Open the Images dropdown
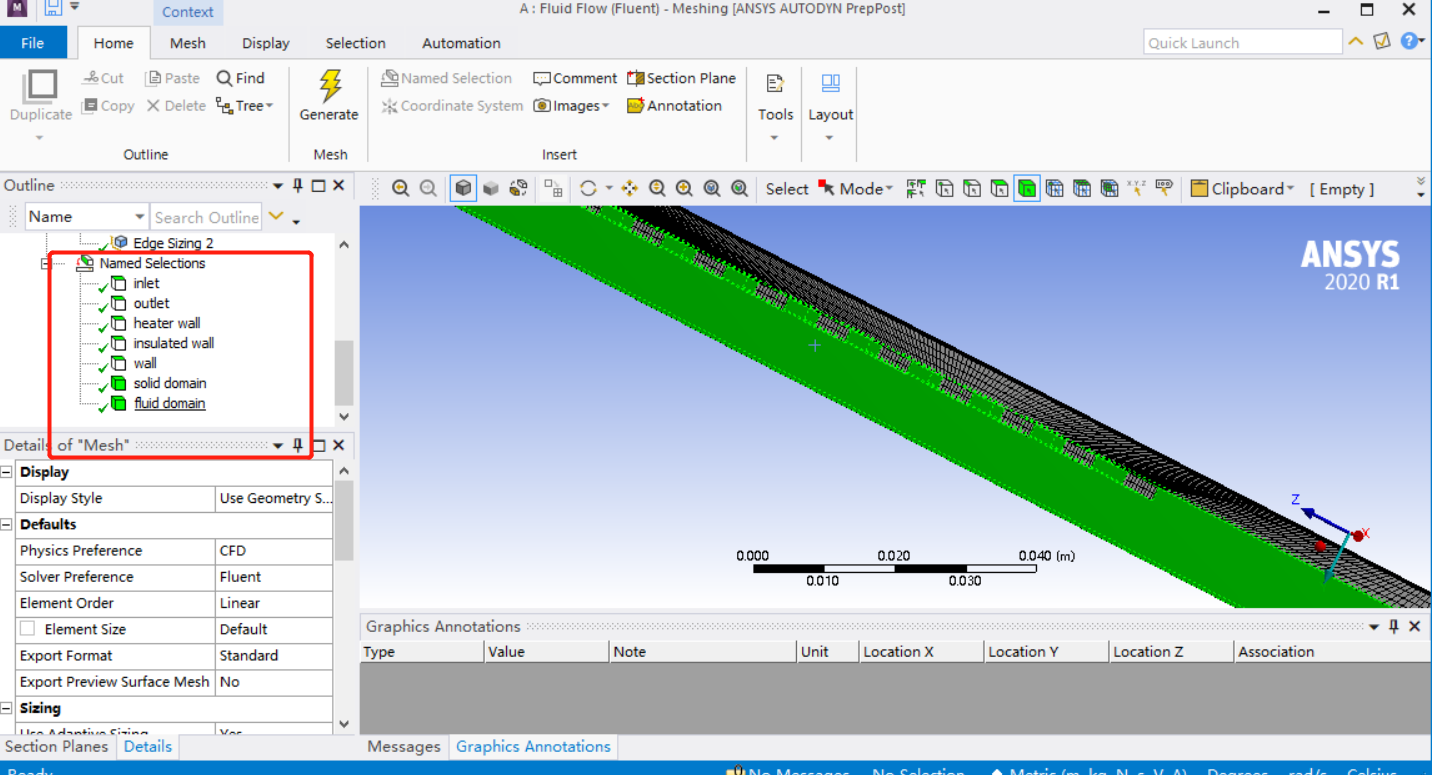 (x=572, y=105)
